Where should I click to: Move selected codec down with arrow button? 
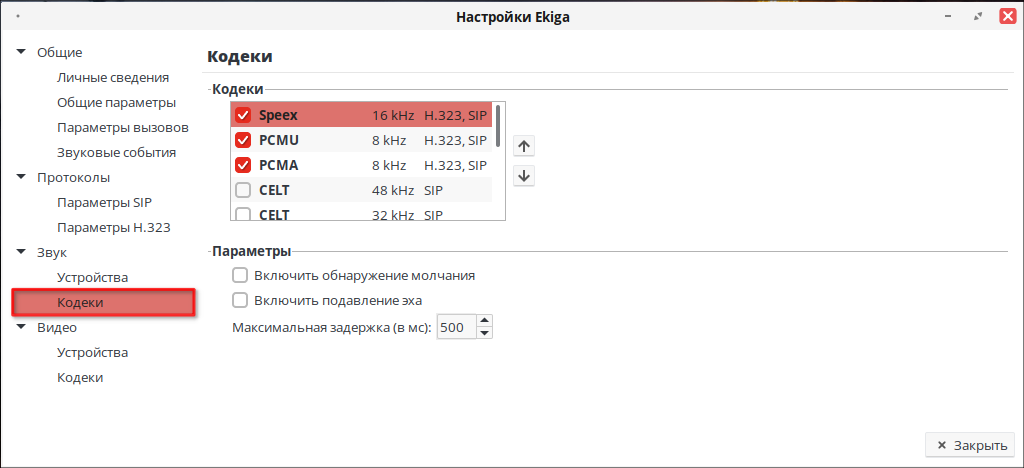pos(524,176)
